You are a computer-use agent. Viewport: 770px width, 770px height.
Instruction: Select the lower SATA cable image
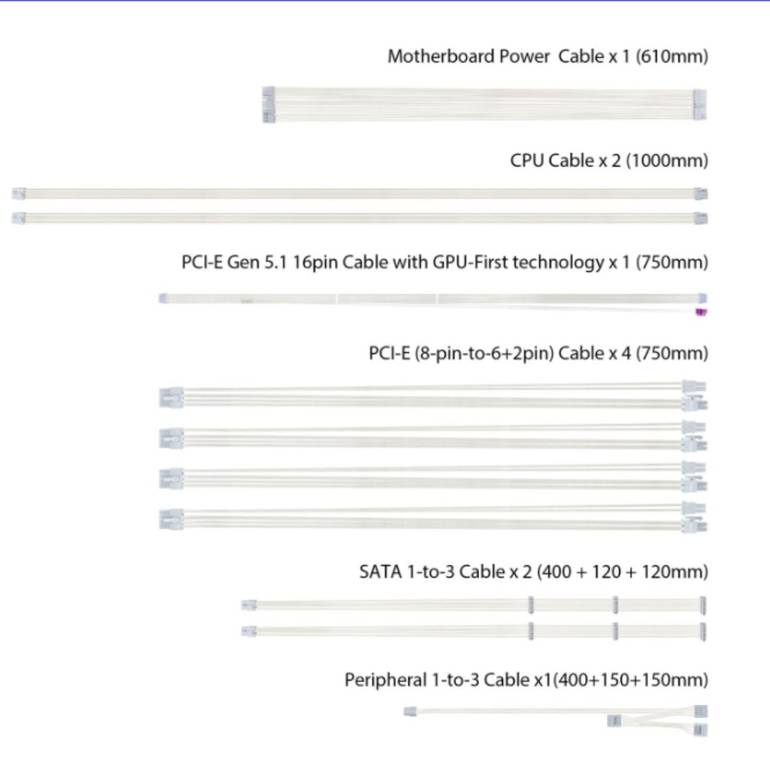[474, 631]
